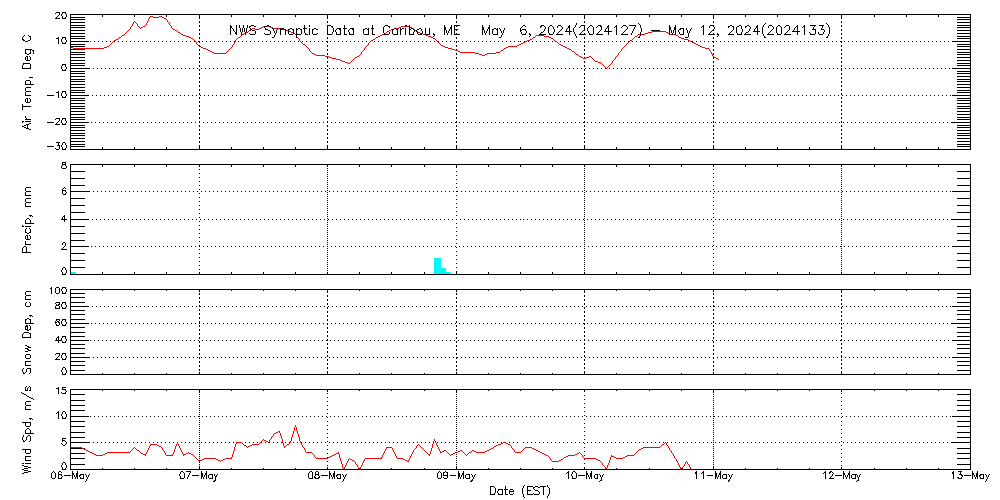1000x500 pixels.
Task: Click the 100 tick on the snow depth axis
Action: pyautogui.click(x=57, y=291)
